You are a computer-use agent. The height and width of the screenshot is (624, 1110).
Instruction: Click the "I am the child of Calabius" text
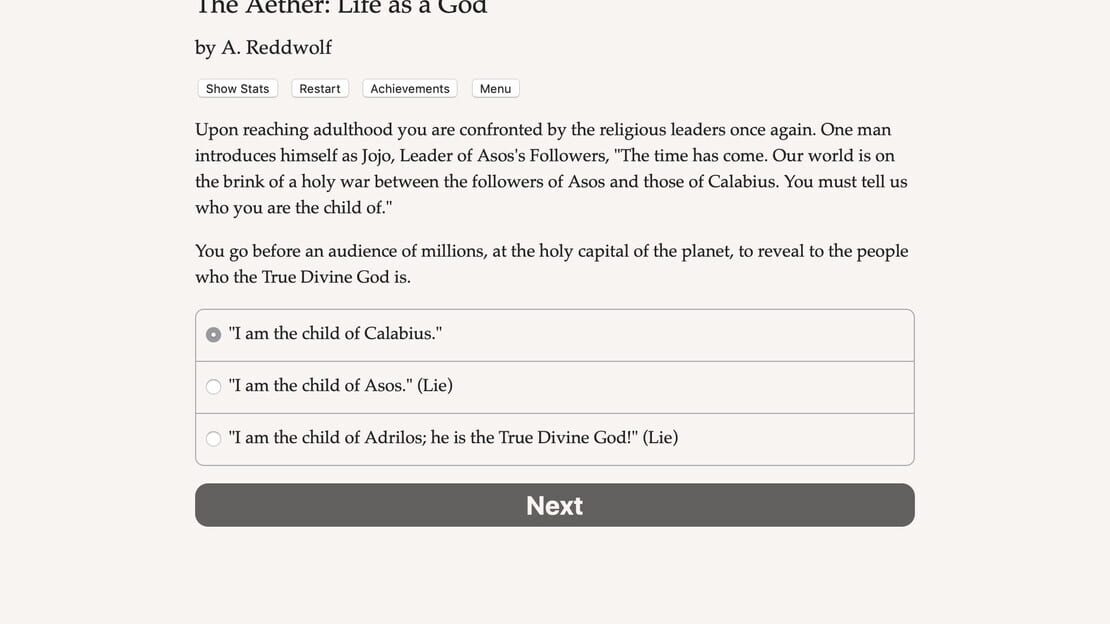pyautogui.click(x=335, y=334)
